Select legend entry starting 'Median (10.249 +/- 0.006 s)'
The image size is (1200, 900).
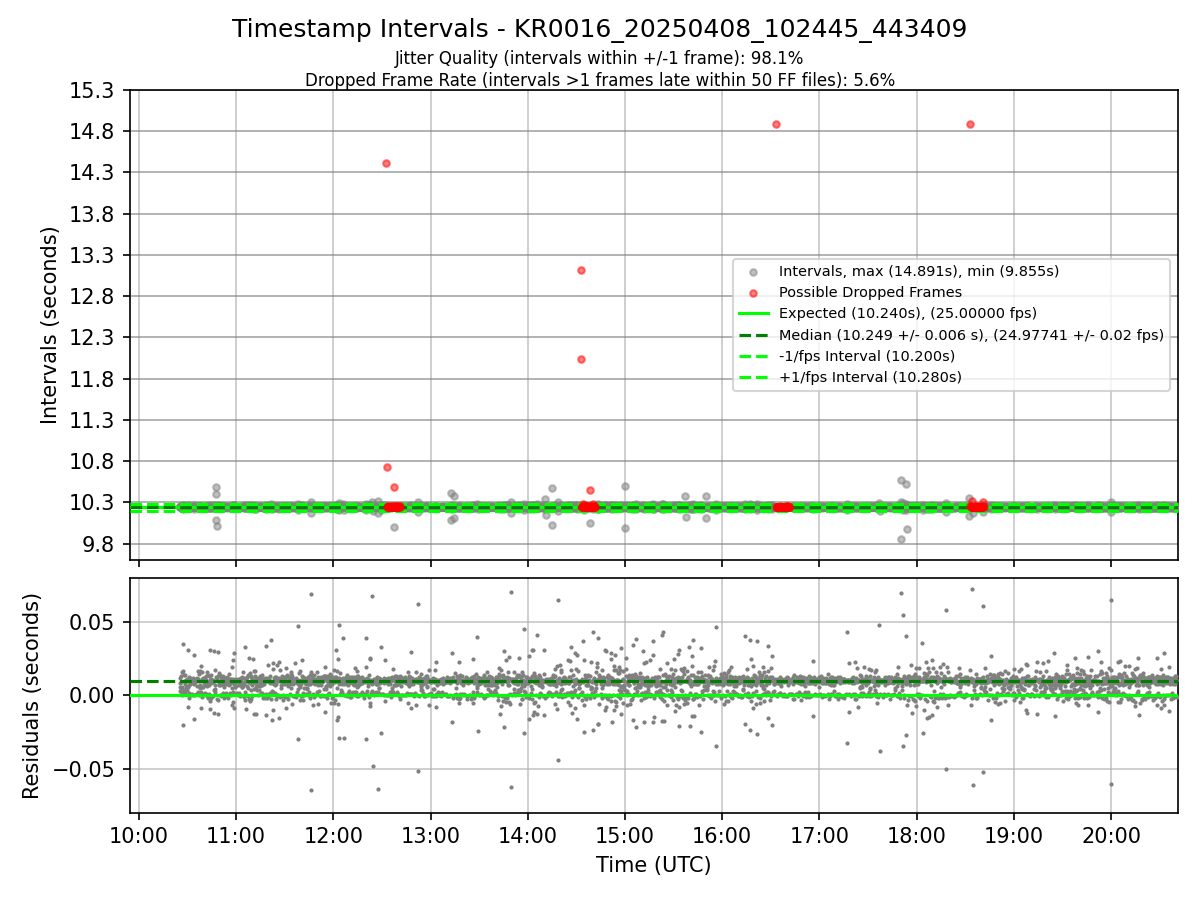pos(971,335)
